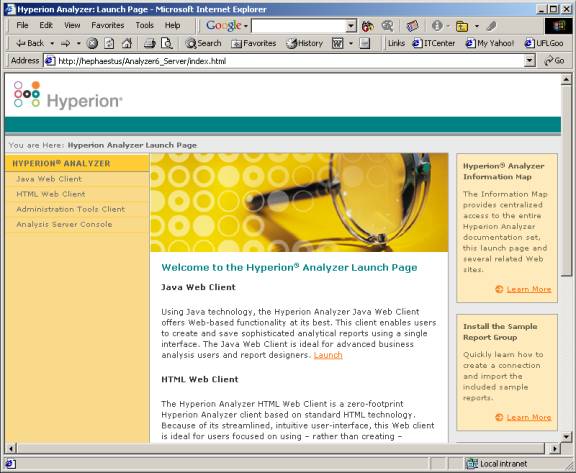
Task: Click Google toolbar Up folder icon
Action: tap(462, 26)
